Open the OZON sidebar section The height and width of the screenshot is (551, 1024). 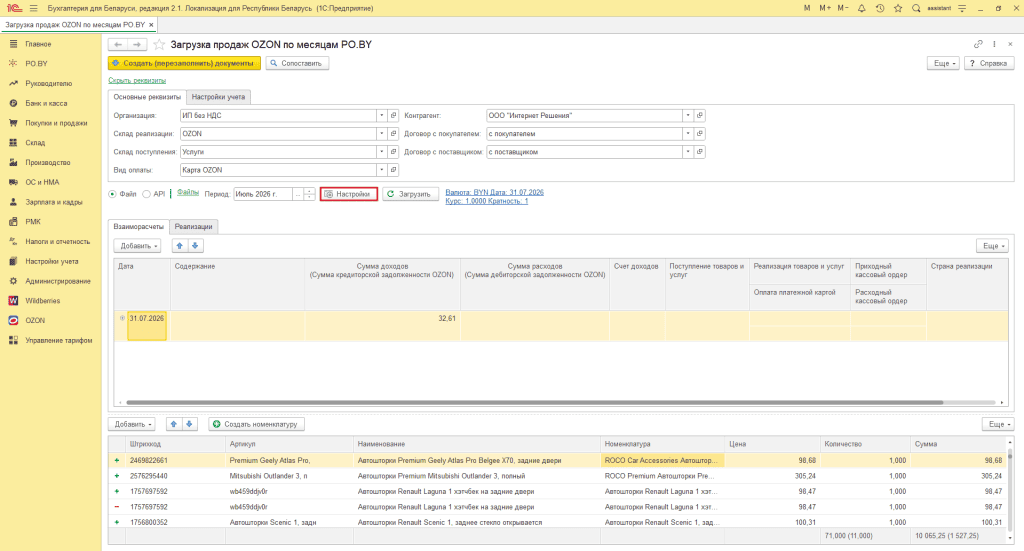(x=35, y=321)
